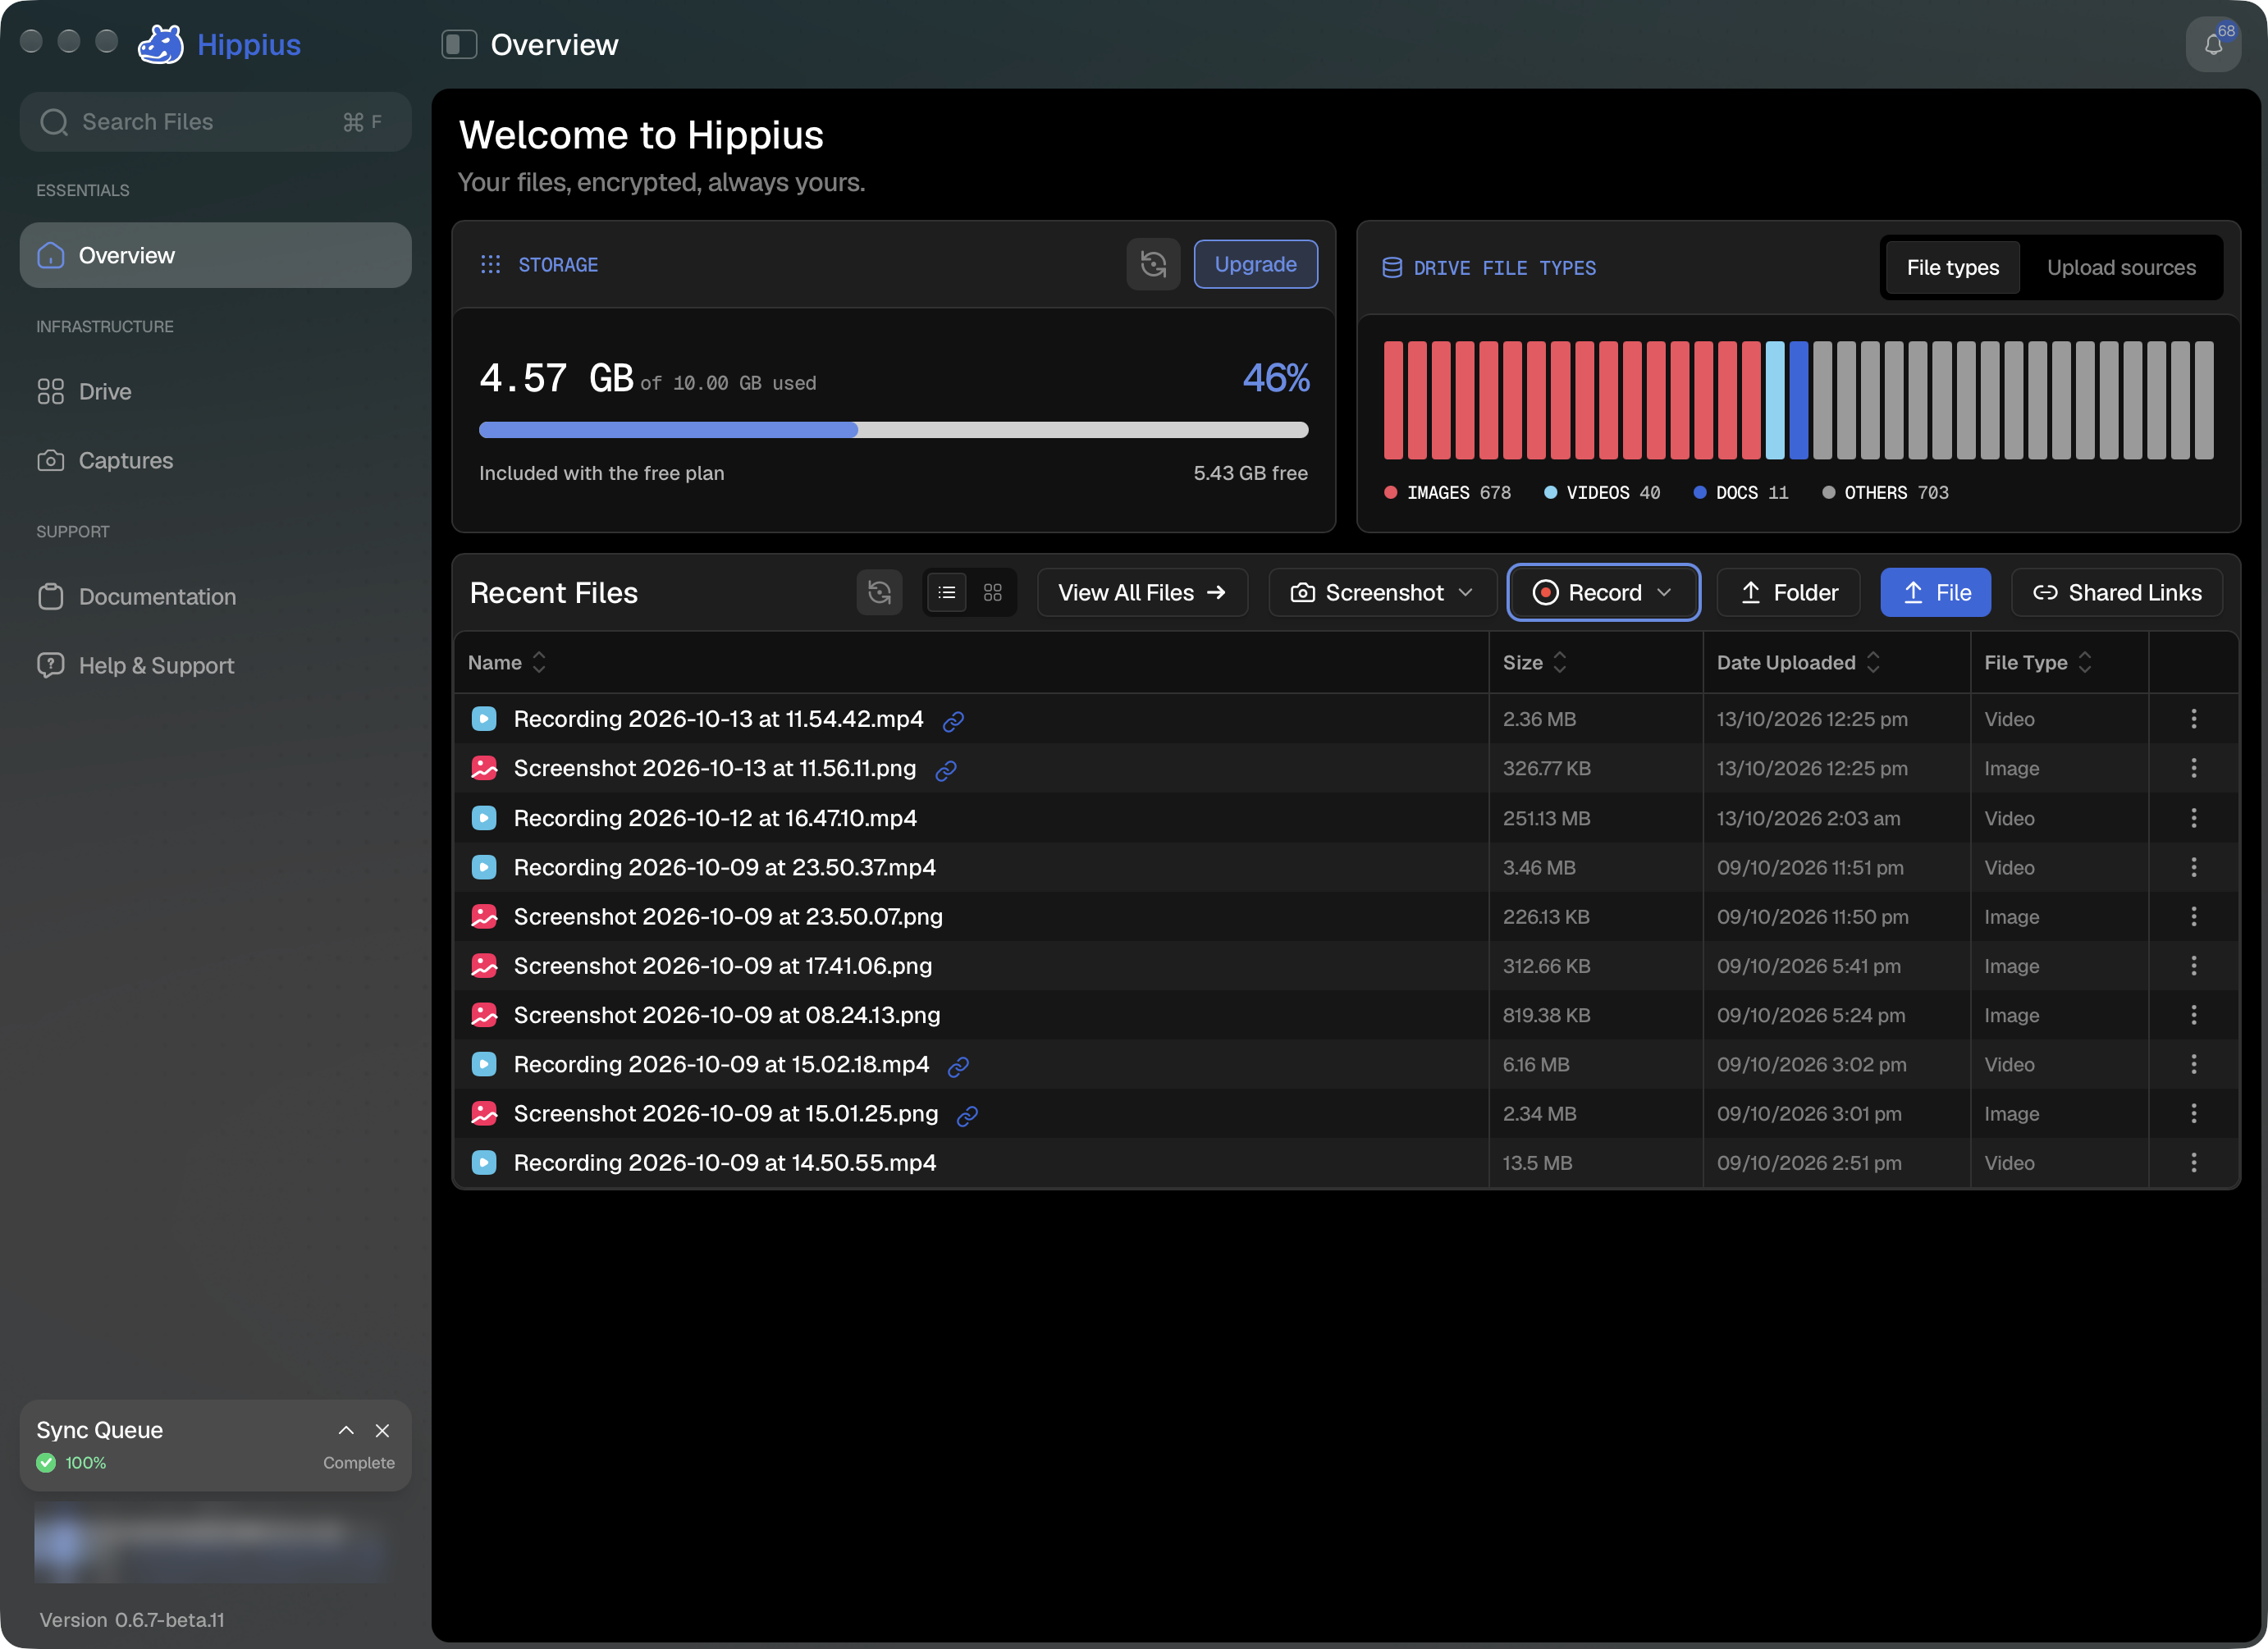Open options menu for Screenshot 08.24.13.png
The height and width of the screenshot is (1649, 2268).
click(x=2193, y=1015)
